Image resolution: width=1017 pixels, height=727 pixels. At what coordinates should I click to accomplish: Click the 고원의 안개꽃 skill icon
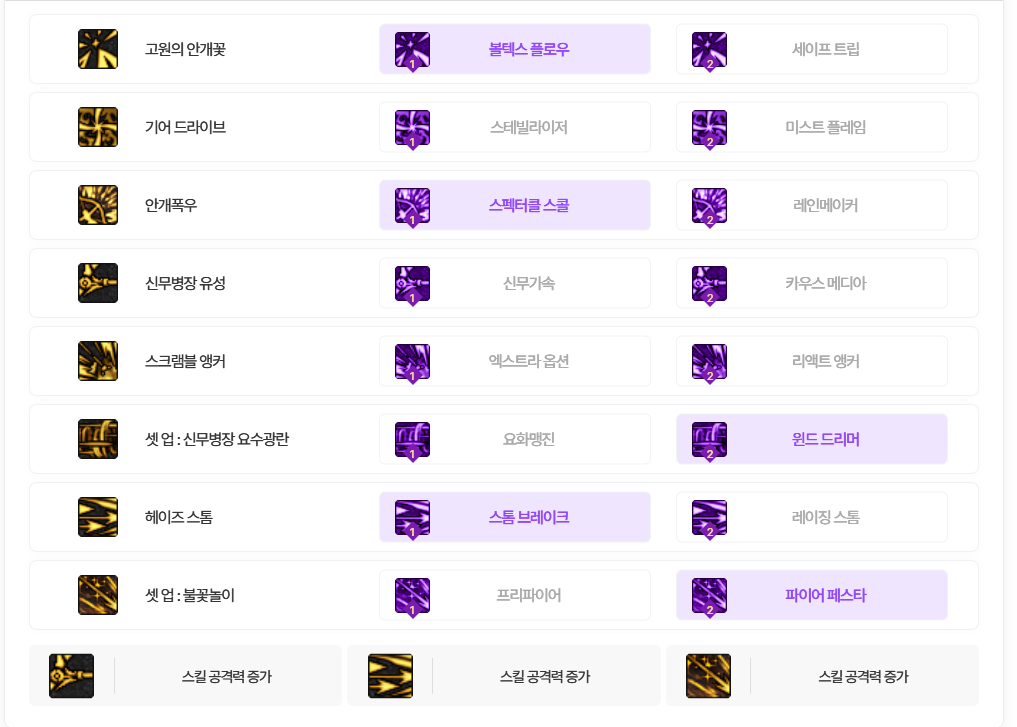[x=98, y=49]
